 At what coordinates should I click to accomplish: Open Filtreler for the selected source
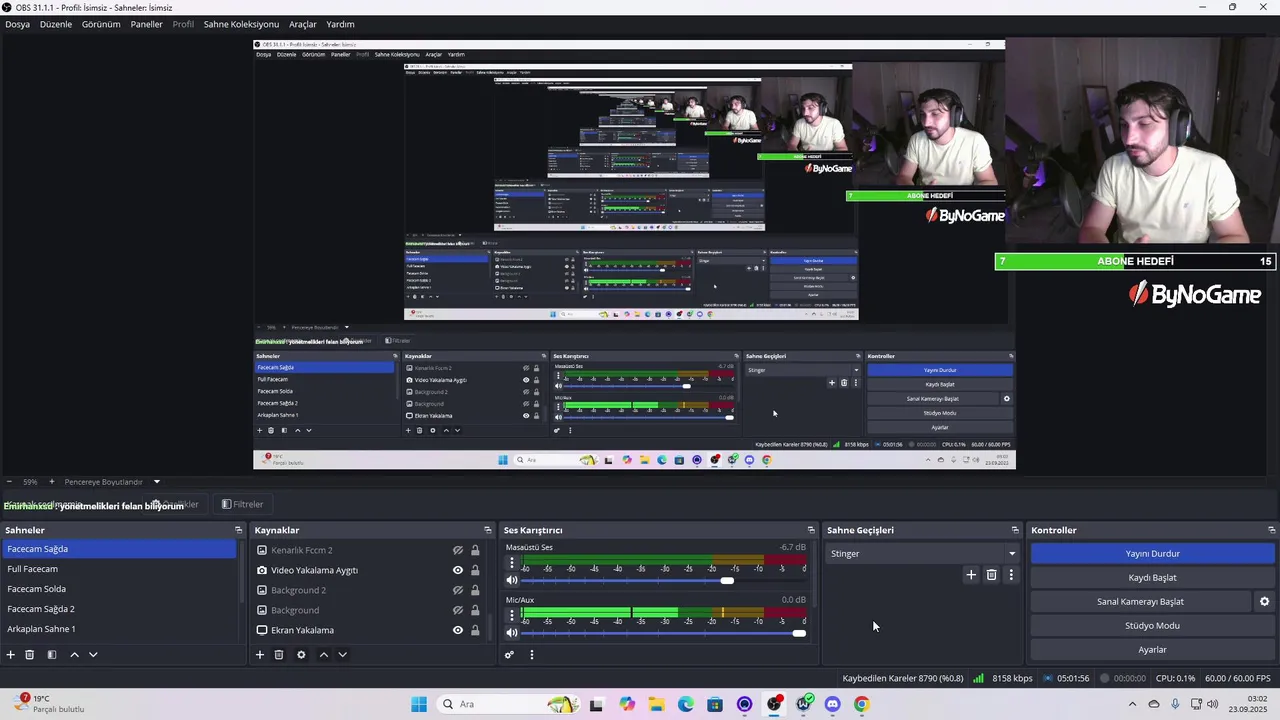242,505
